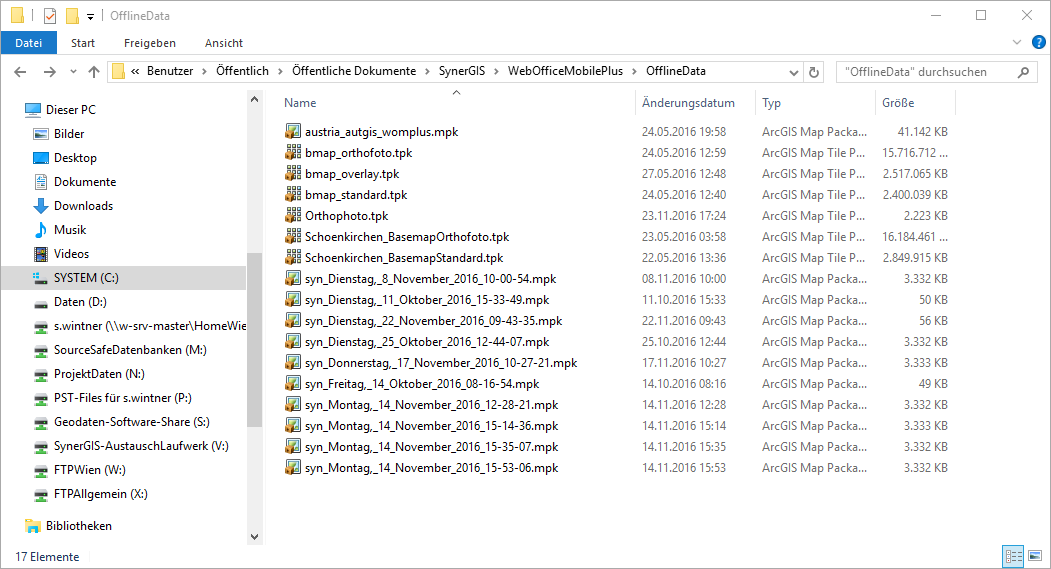Open the Datei menu tab

click(x=29, y=43)
